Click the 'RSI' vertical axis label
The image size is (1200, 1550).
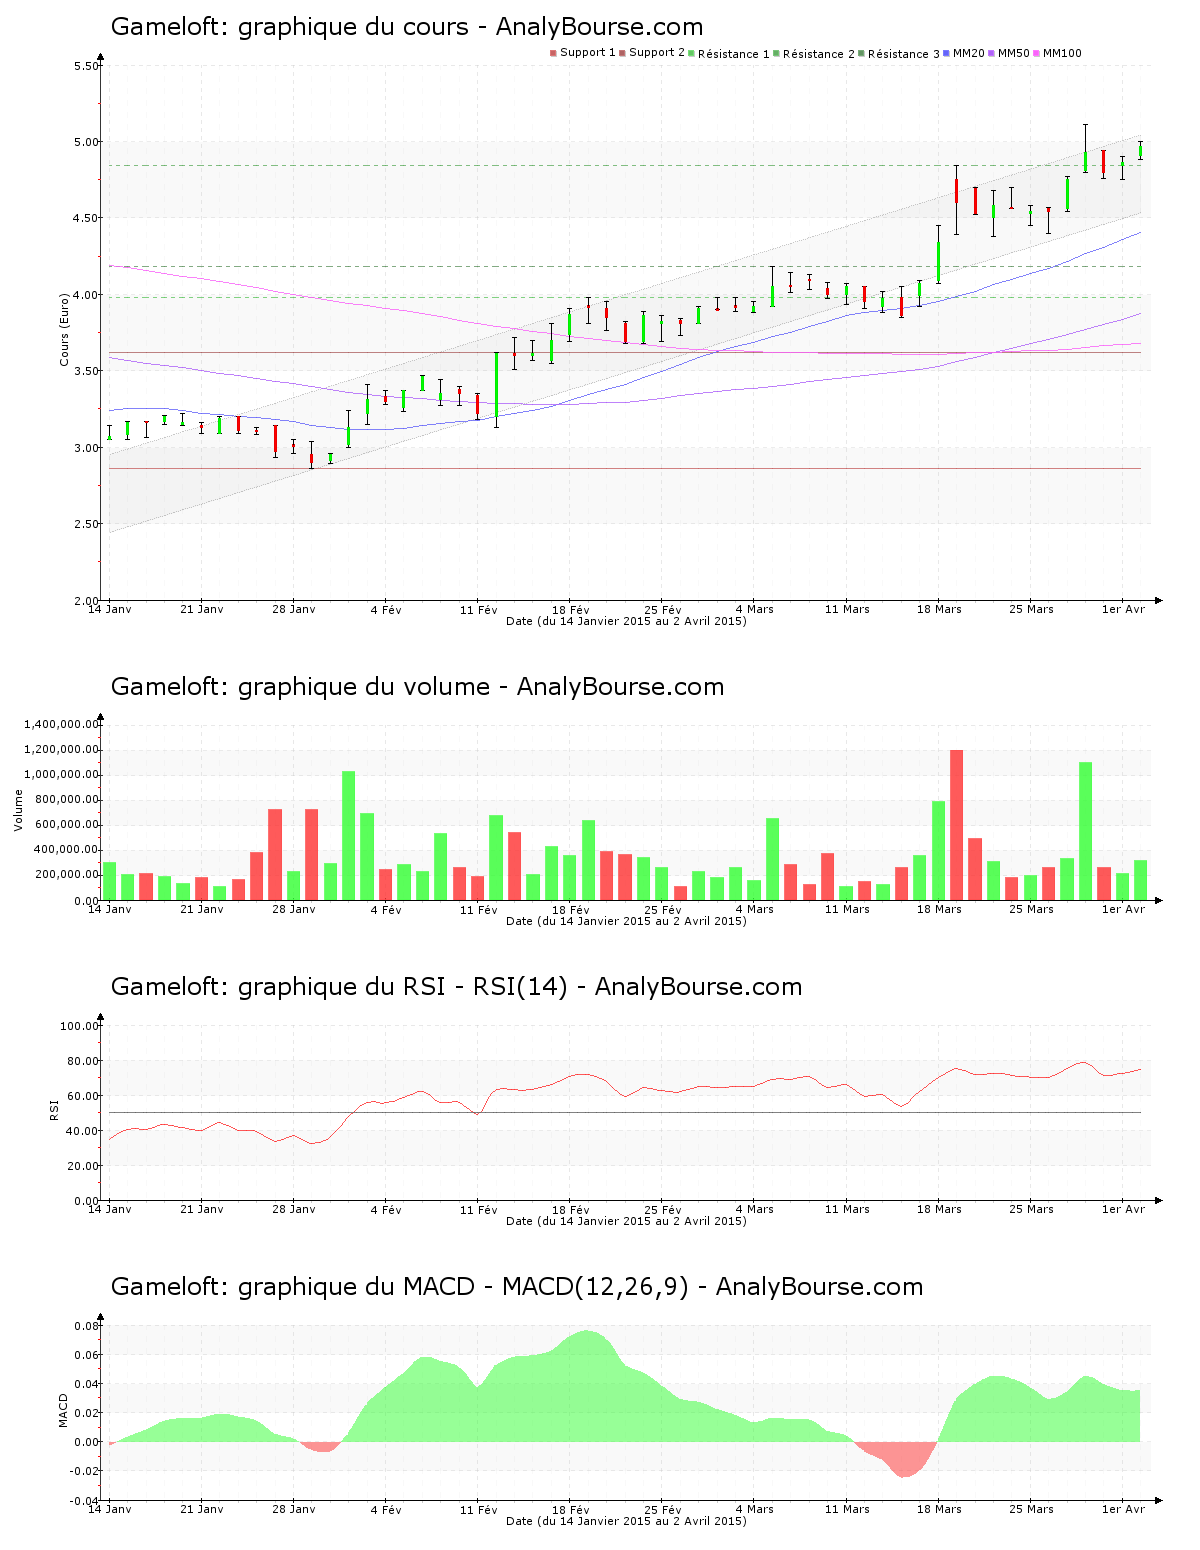click(x=54, y=1109)
